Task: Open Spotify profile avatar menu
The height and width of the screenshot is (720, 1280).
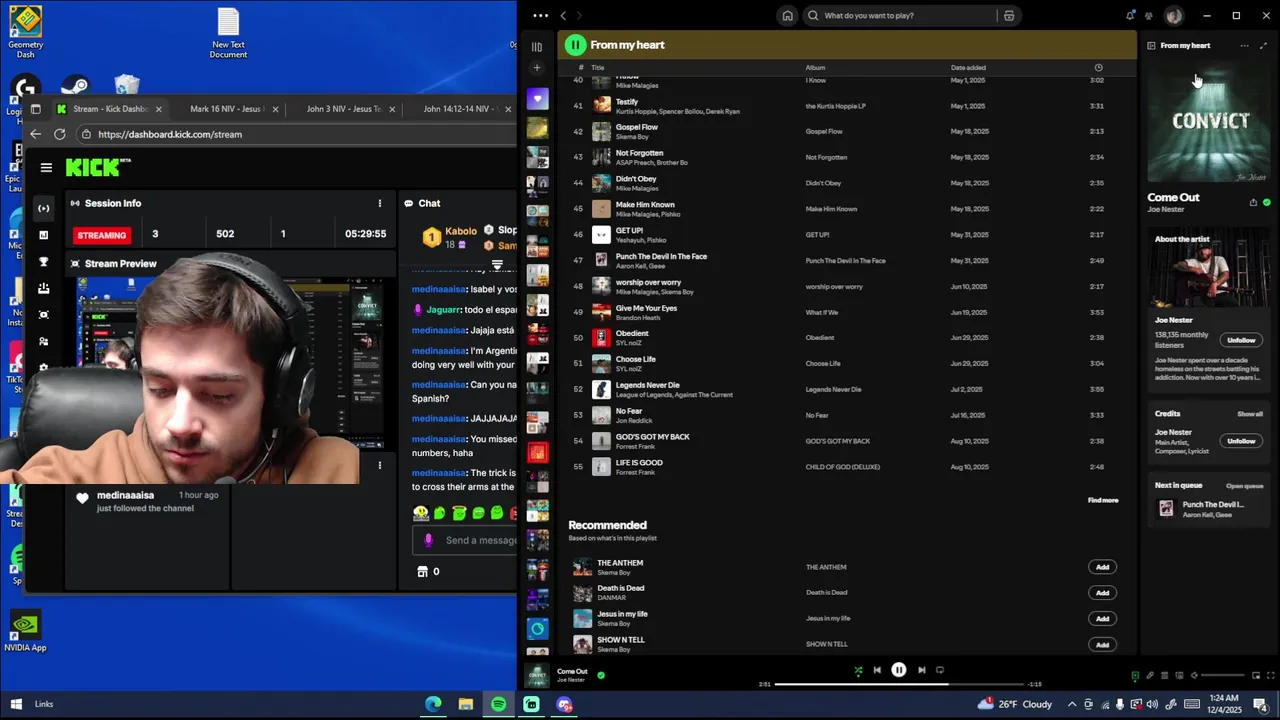Action: 1174,15
